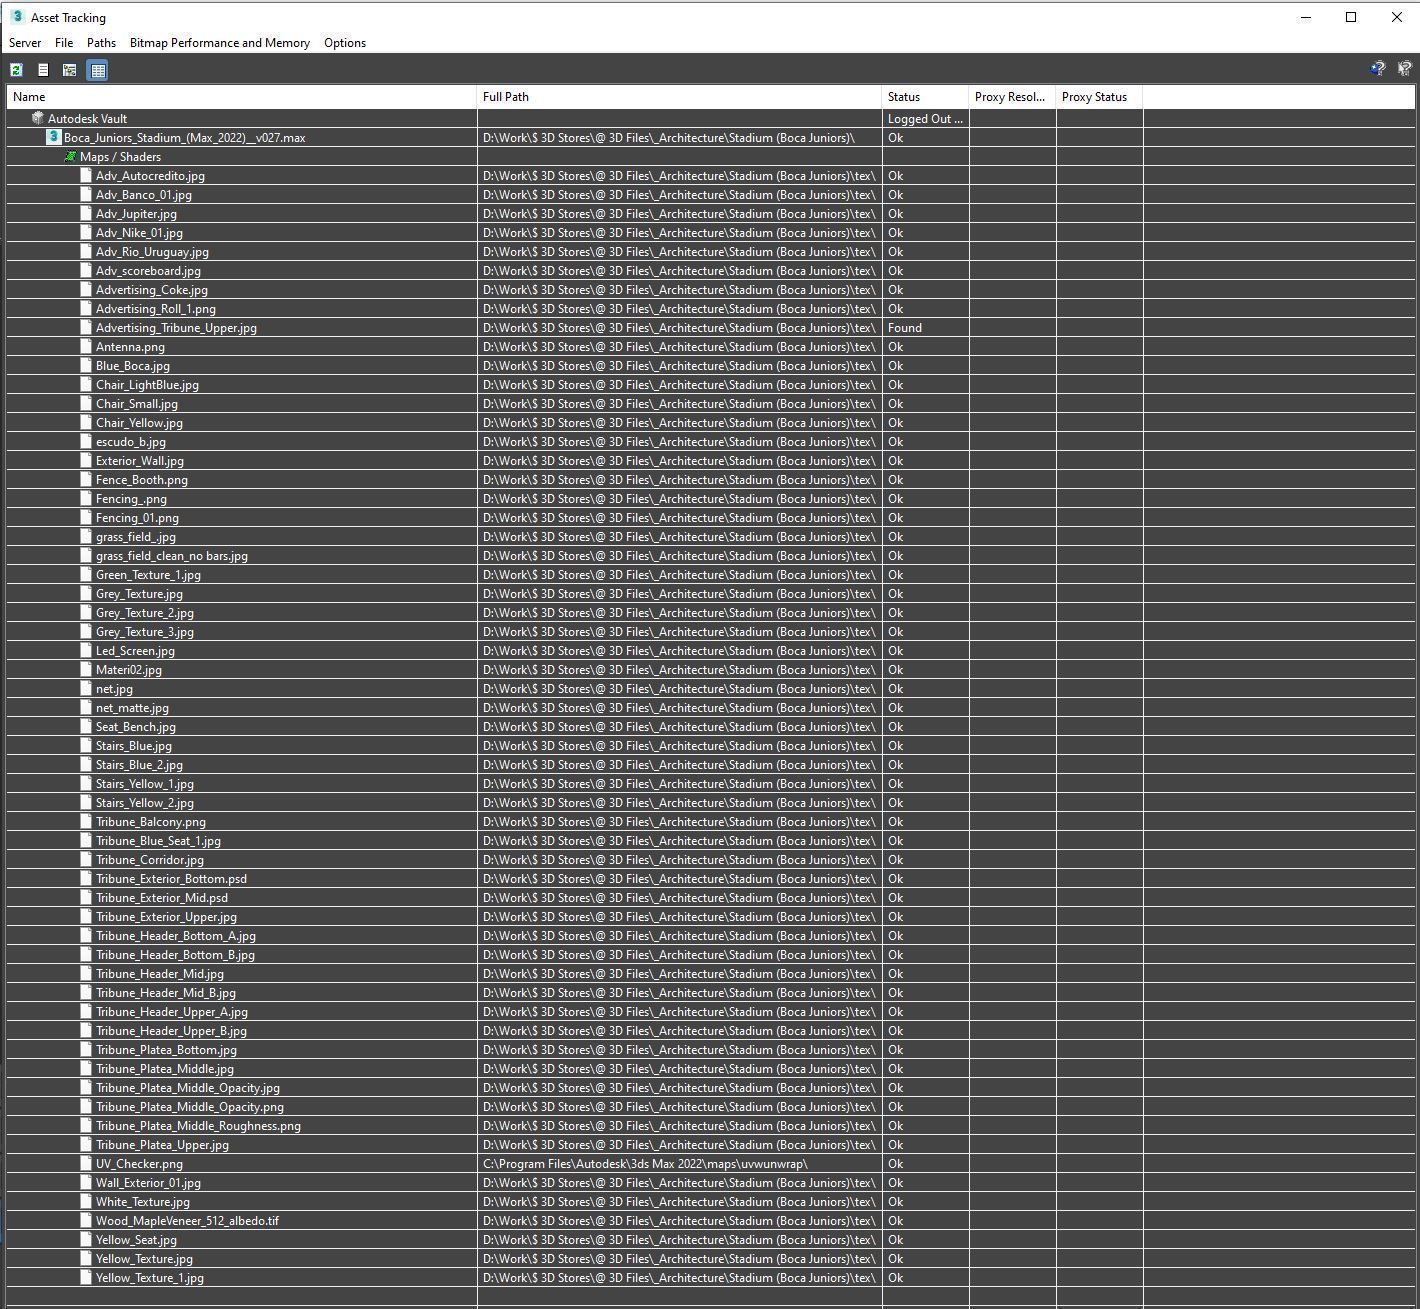The image size is (1420, 1309).
Task: Click the file icon beside UV_Checker.png
Action: (86, 1163)
